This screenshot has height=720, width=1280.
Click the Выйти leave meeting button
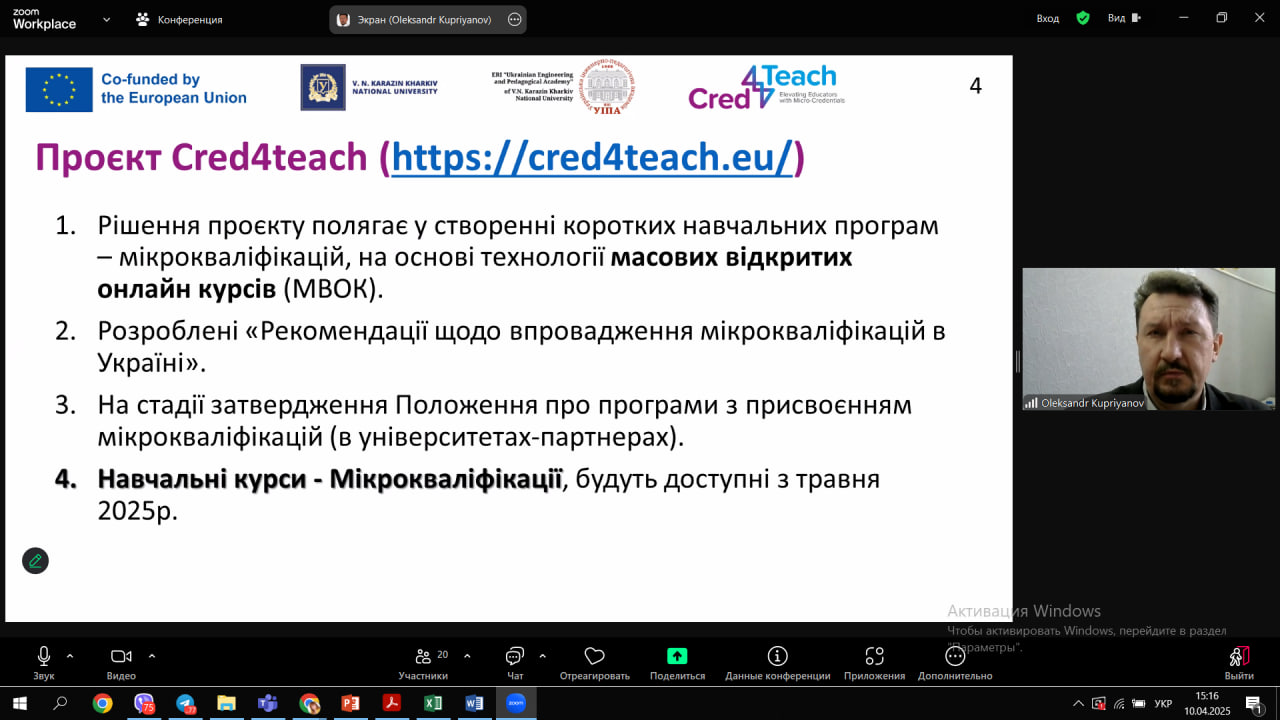point(1239,663)
